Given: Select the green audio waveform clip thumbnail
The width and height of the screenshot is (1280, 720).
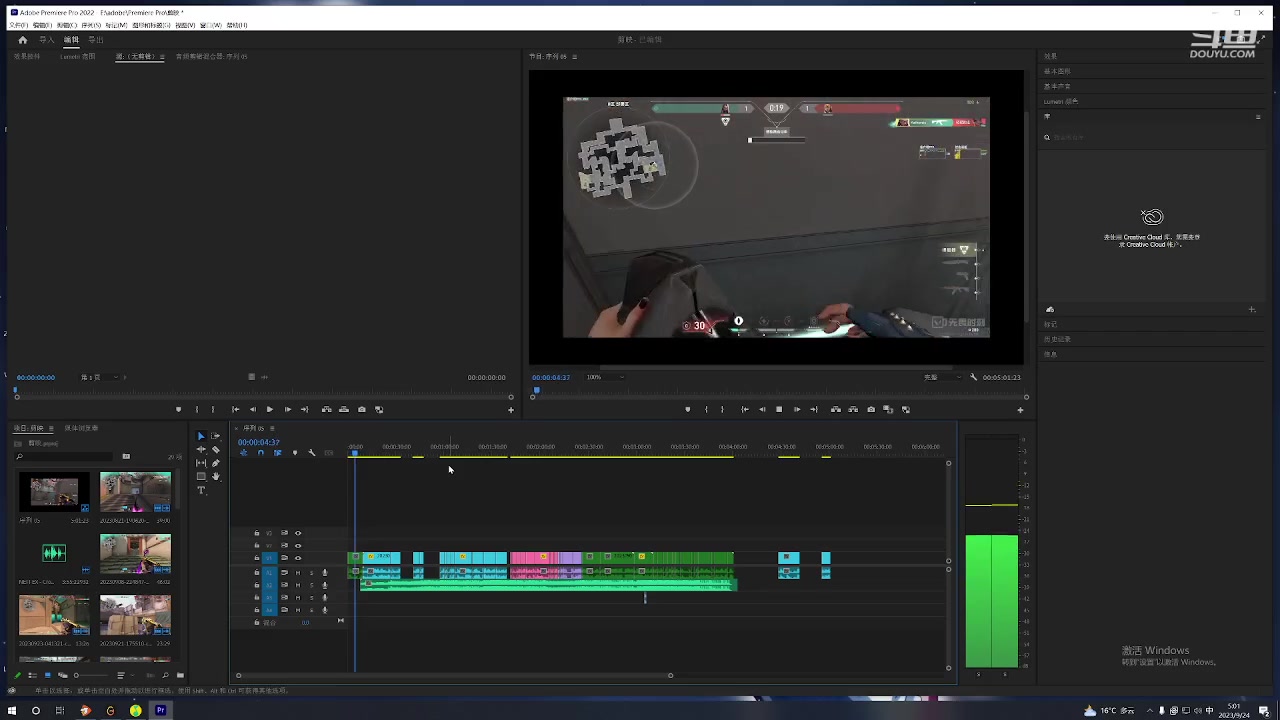Looking at the screenshot, I should (x=54, y=553).
